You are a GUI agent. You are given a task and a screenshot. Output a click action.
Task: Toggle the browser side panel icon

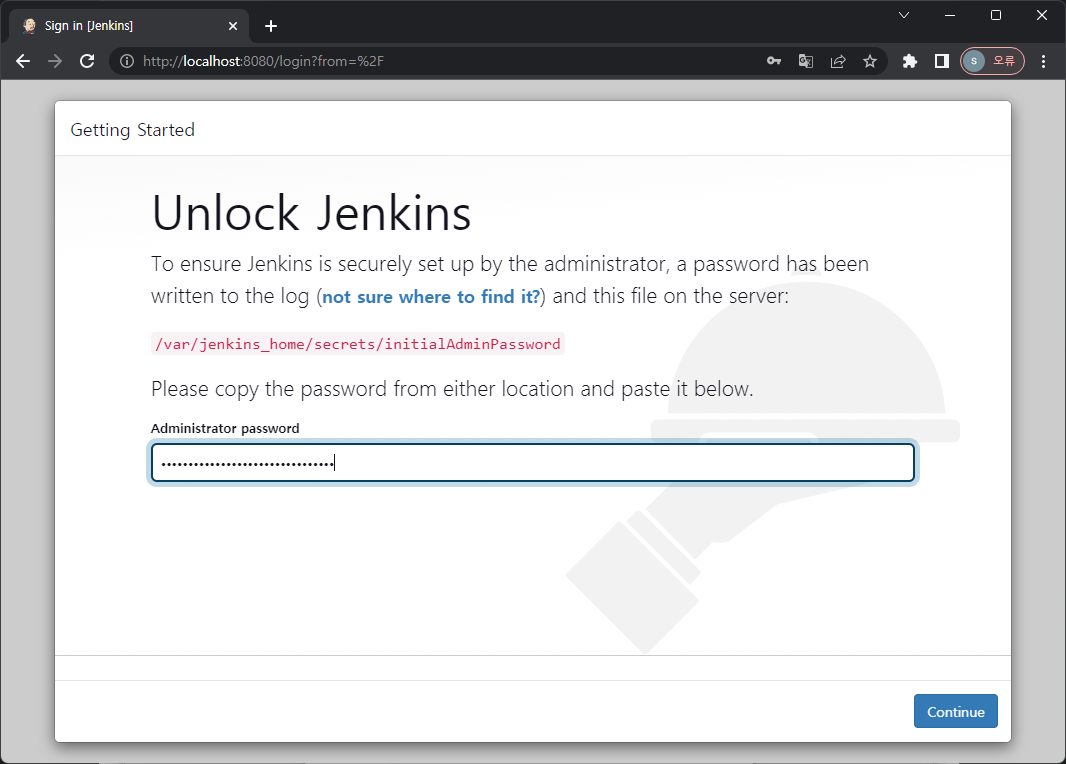click(942, 61)
